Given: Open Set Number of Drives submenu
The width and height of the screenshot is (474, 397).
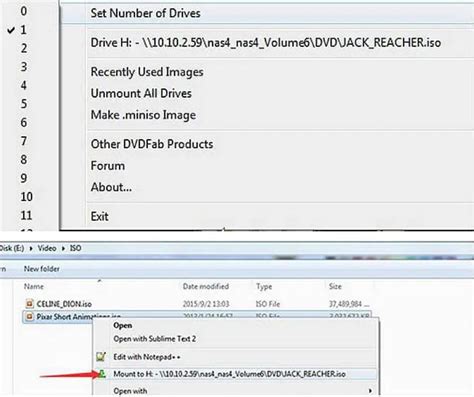Looking at the screenshot, I should (x=267, y=13).
